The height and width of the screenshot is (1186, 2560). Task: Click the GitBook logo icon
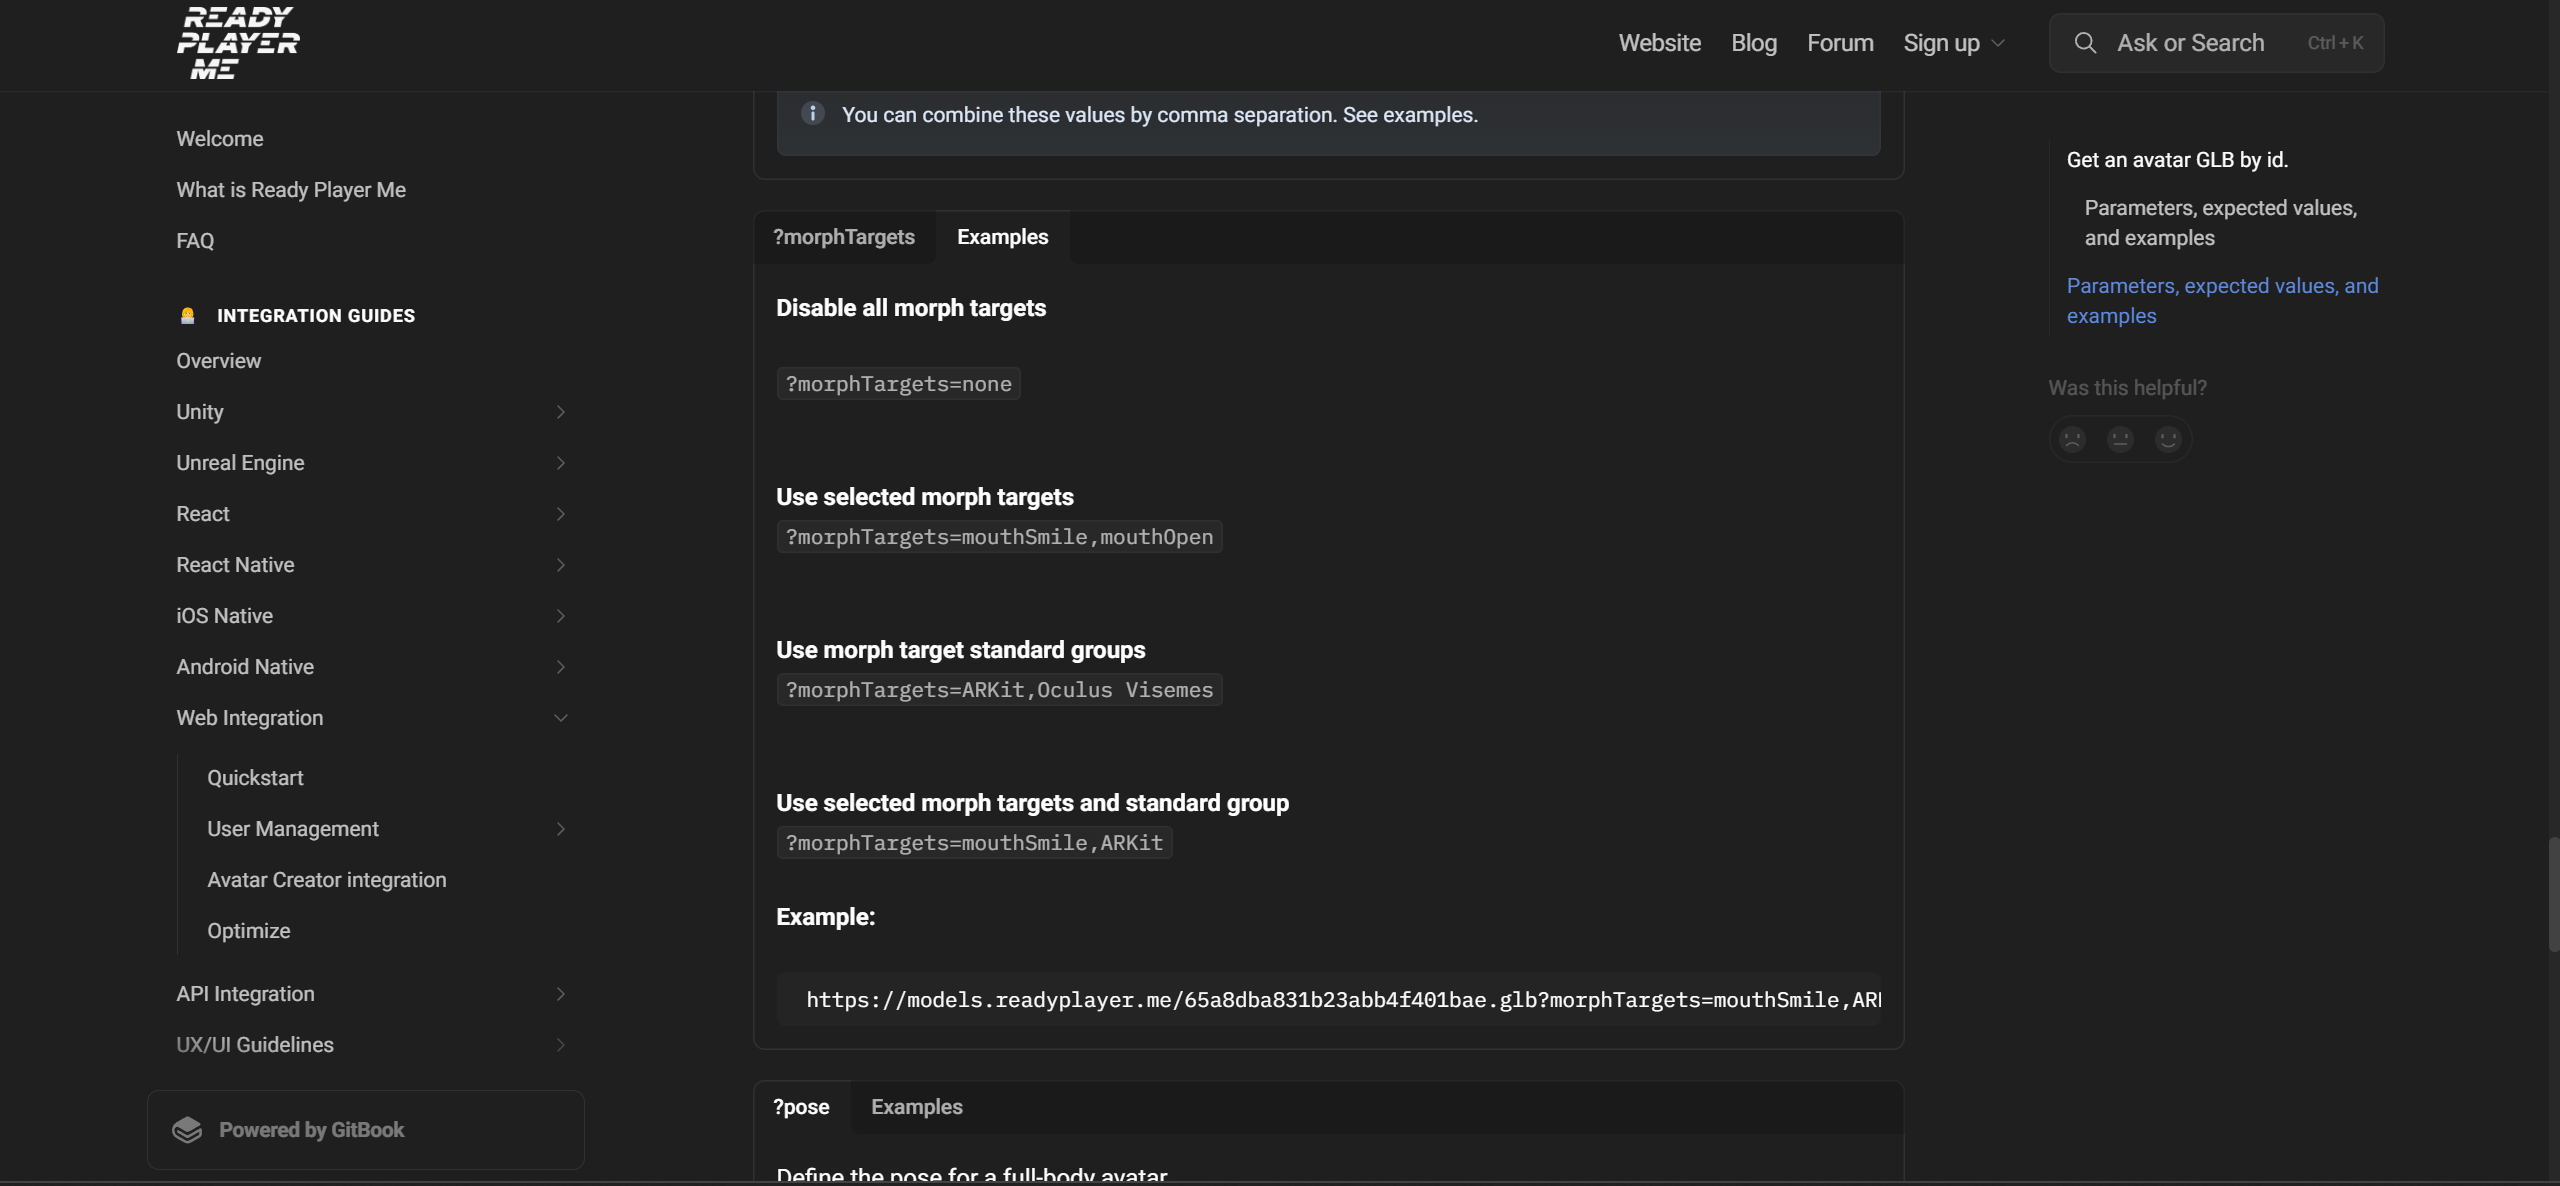[x=187, y=1130]
